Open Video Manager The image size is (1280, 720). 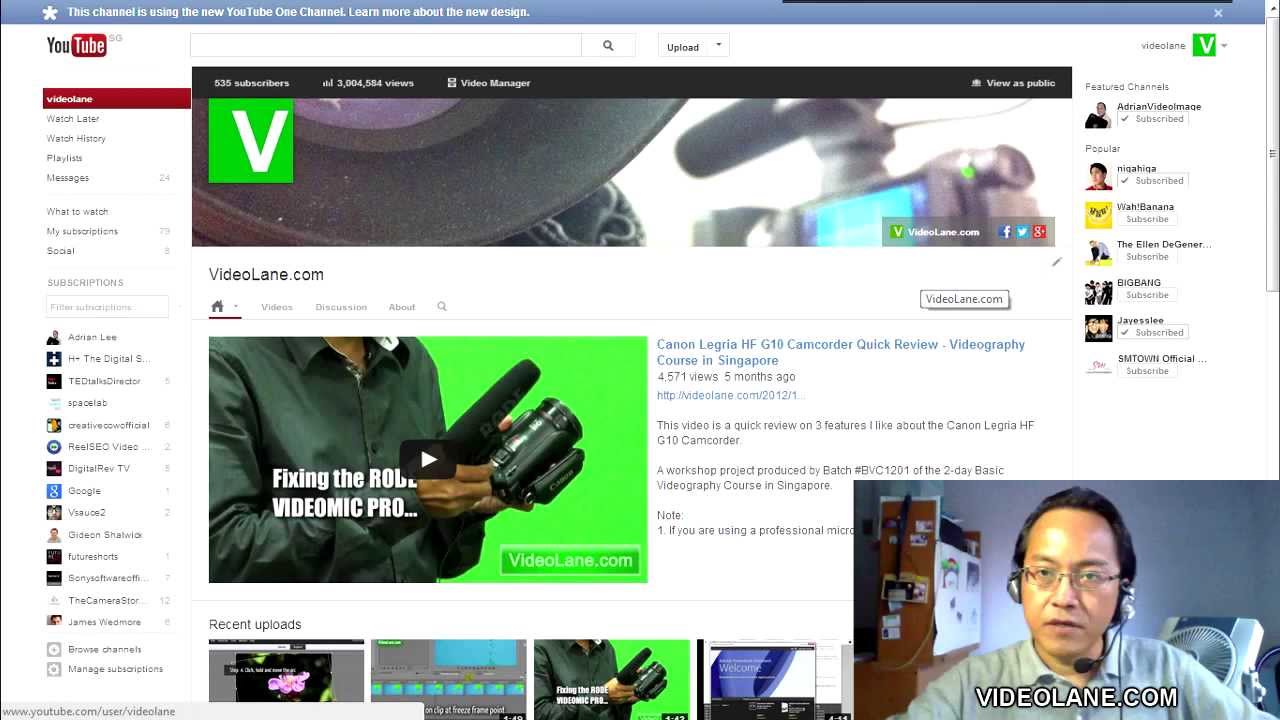tap(489, 83)
